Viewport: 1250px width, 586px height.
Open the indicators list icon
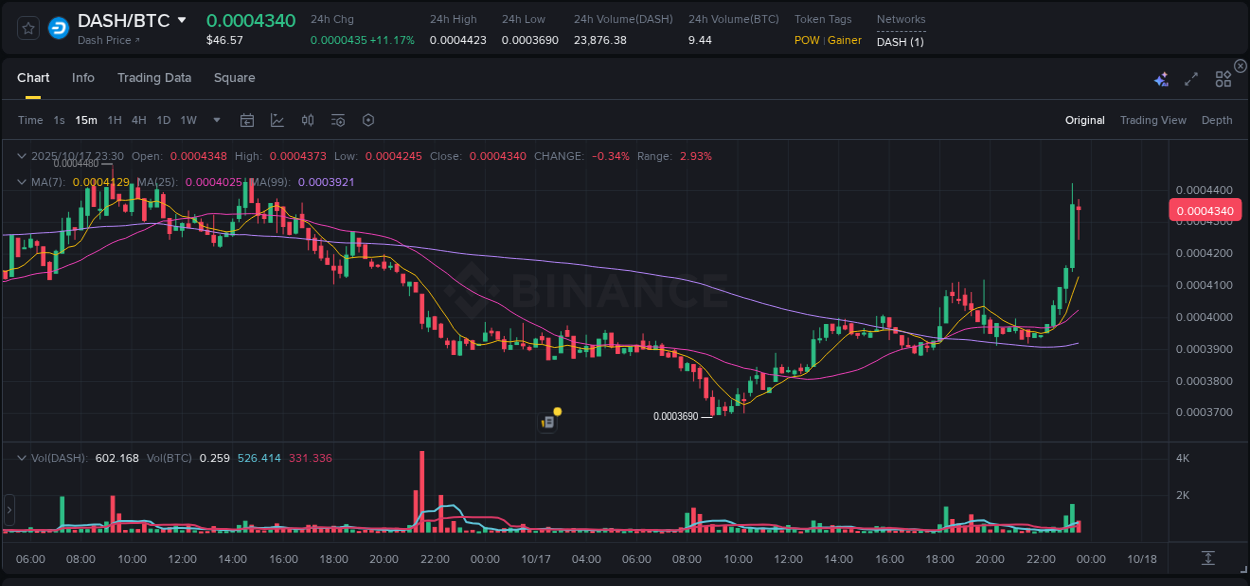tap(337, 120)
